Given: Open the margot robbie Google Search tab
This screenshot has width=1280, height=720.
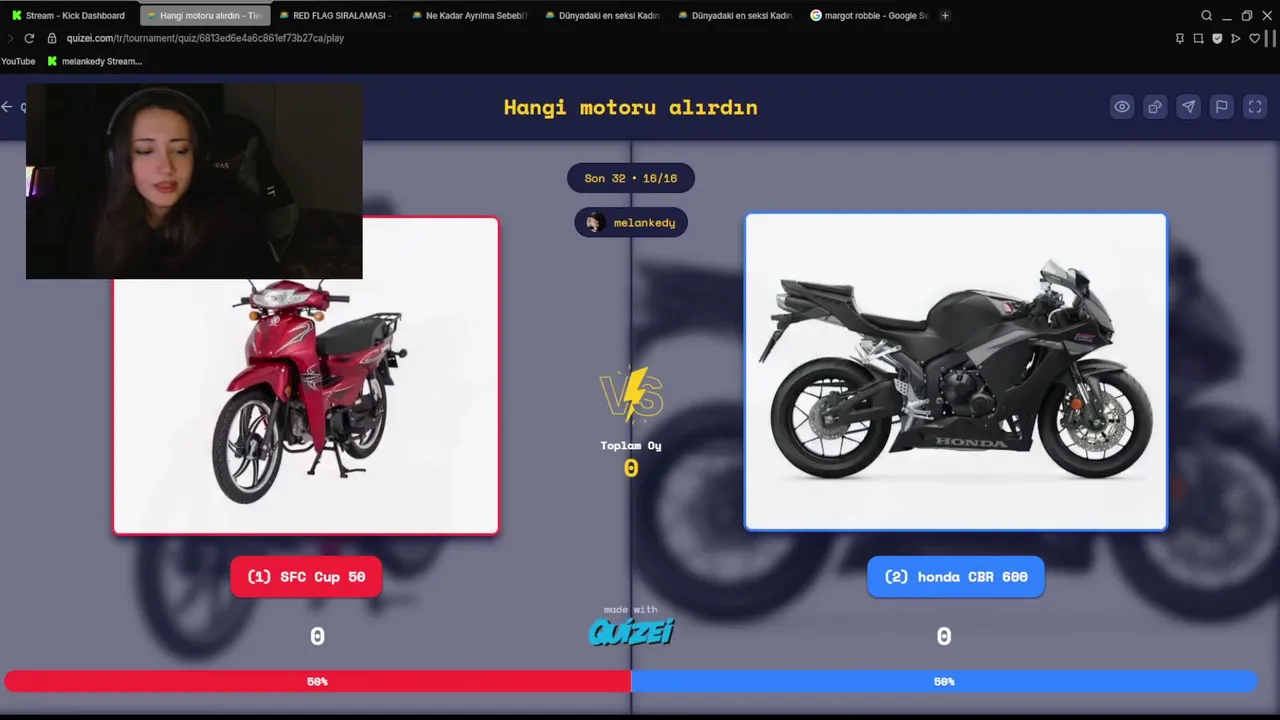Looking at the screenshot, I should 868,15.
